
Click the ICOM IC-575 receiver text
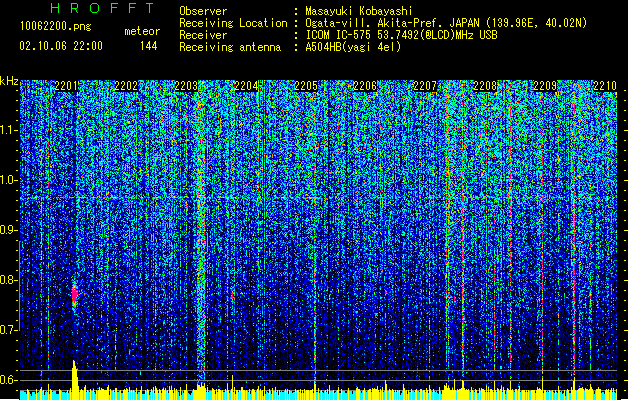coord(401,35)
